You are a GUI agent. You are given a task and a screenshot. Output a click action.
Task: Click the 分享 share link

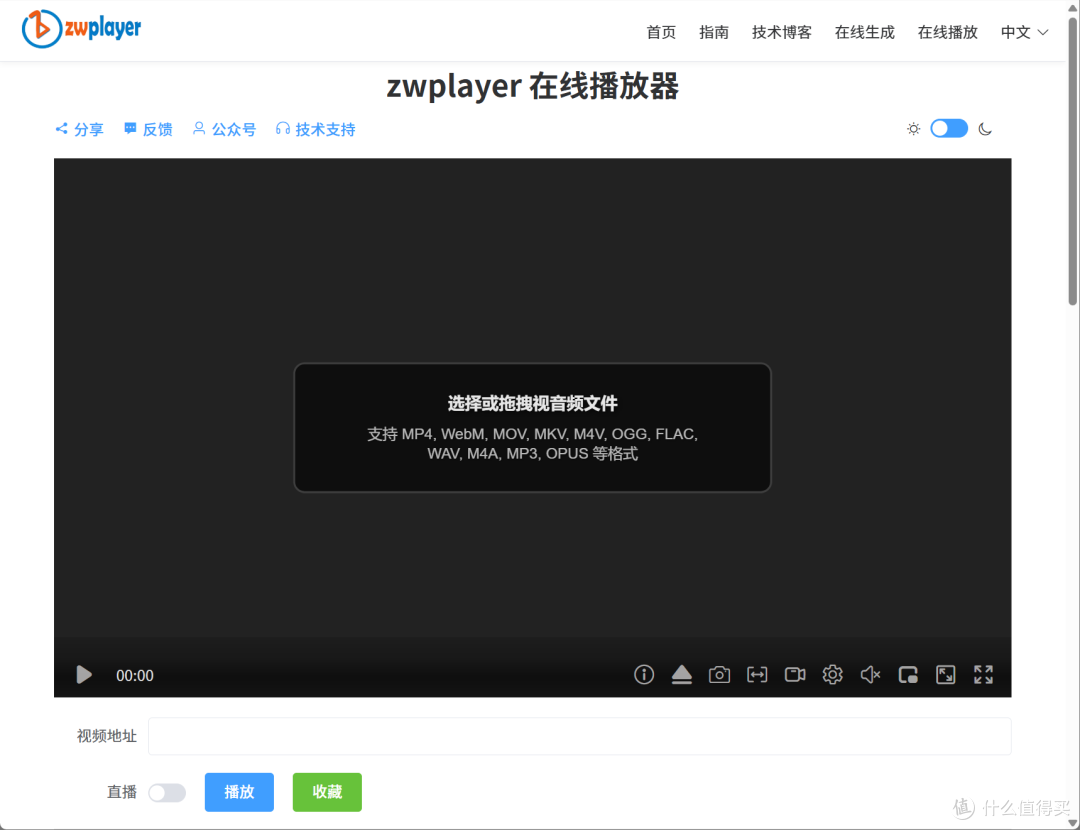(x=79, y=129)
